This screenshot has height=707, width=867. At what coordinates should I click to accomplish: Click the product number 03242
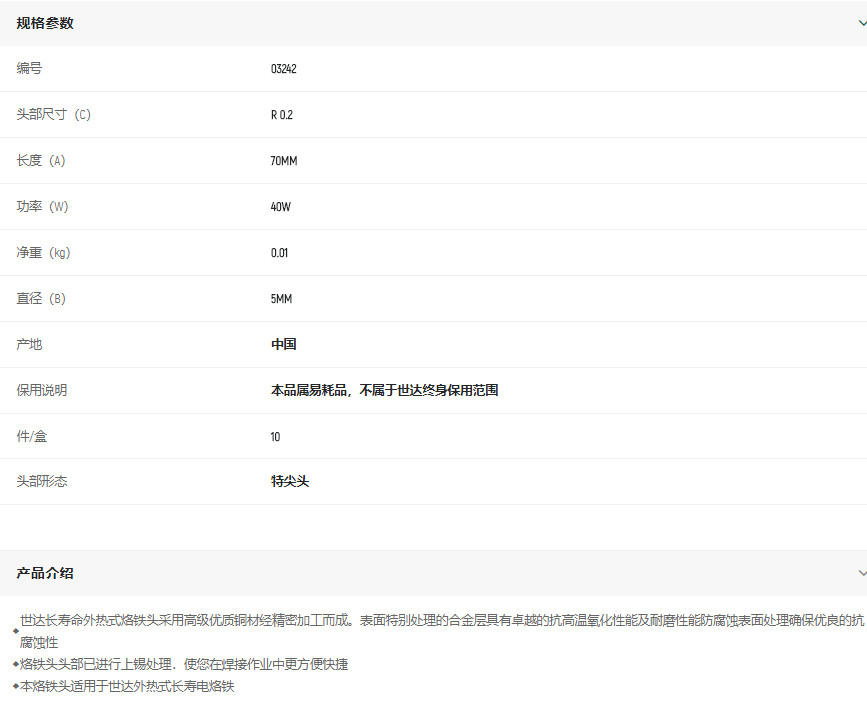pos(283,69)
